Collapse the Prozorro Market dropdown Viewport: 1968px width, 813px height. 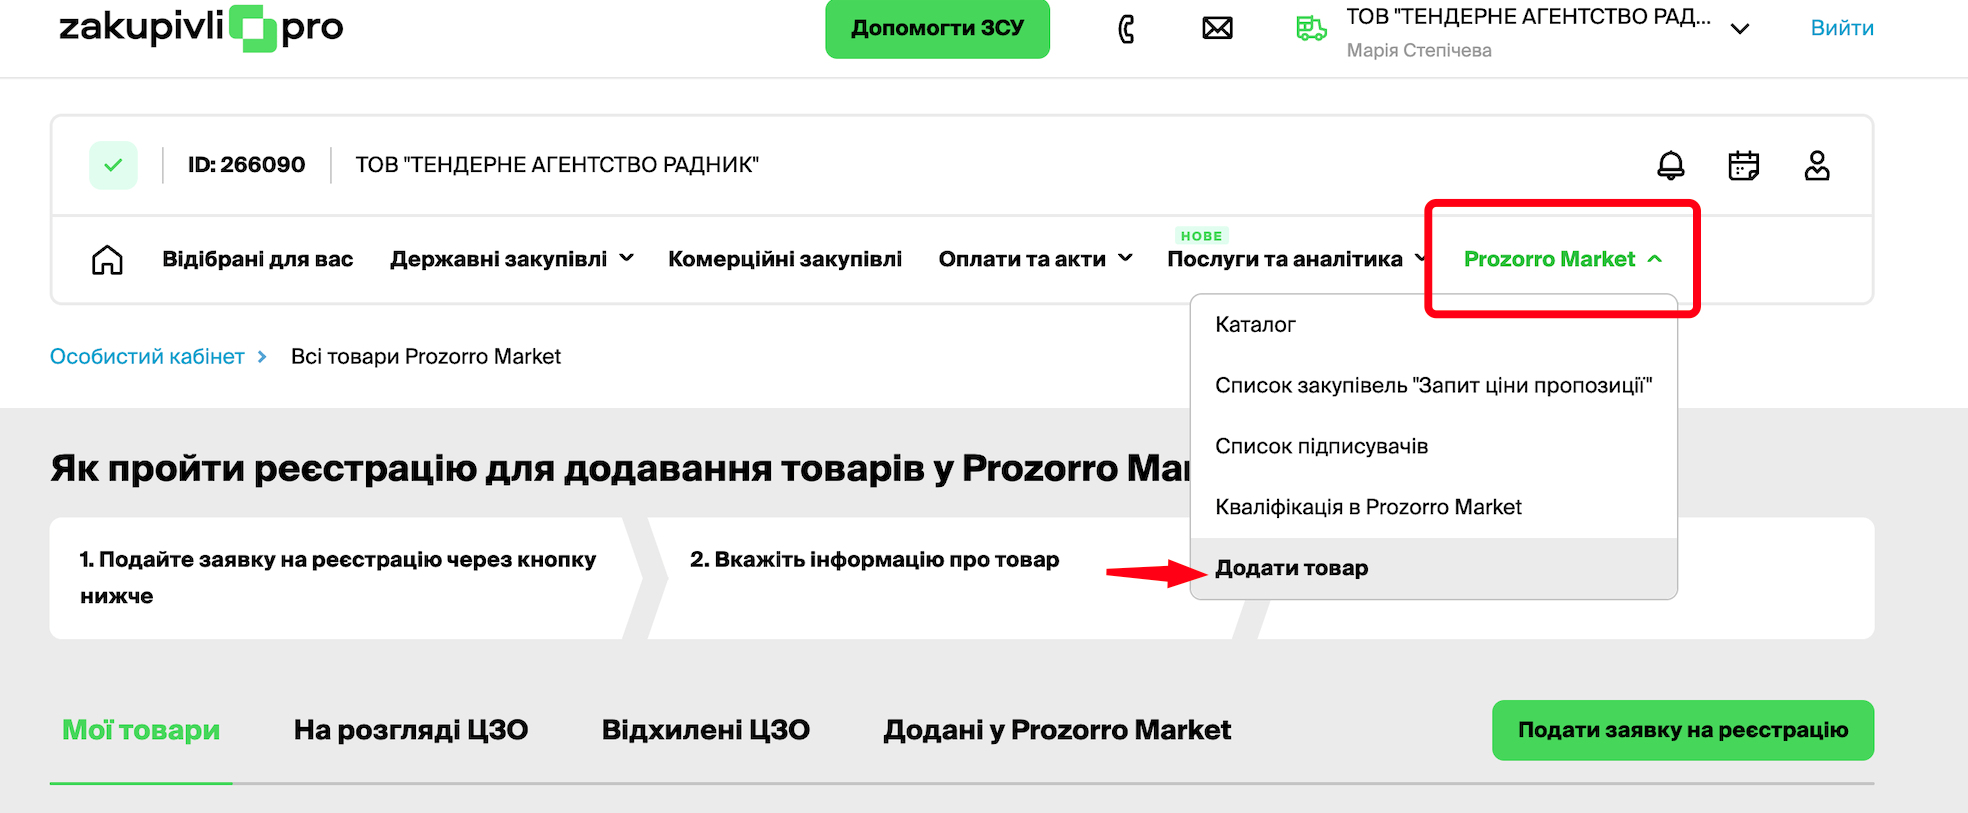[x=1562, y=259]
